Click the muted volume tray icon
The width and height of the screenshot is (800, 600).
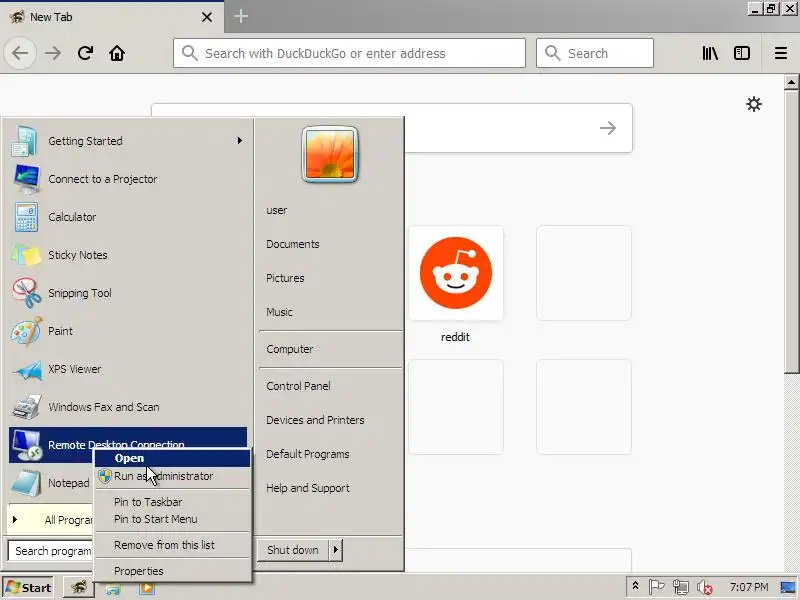tap(705, 588)
